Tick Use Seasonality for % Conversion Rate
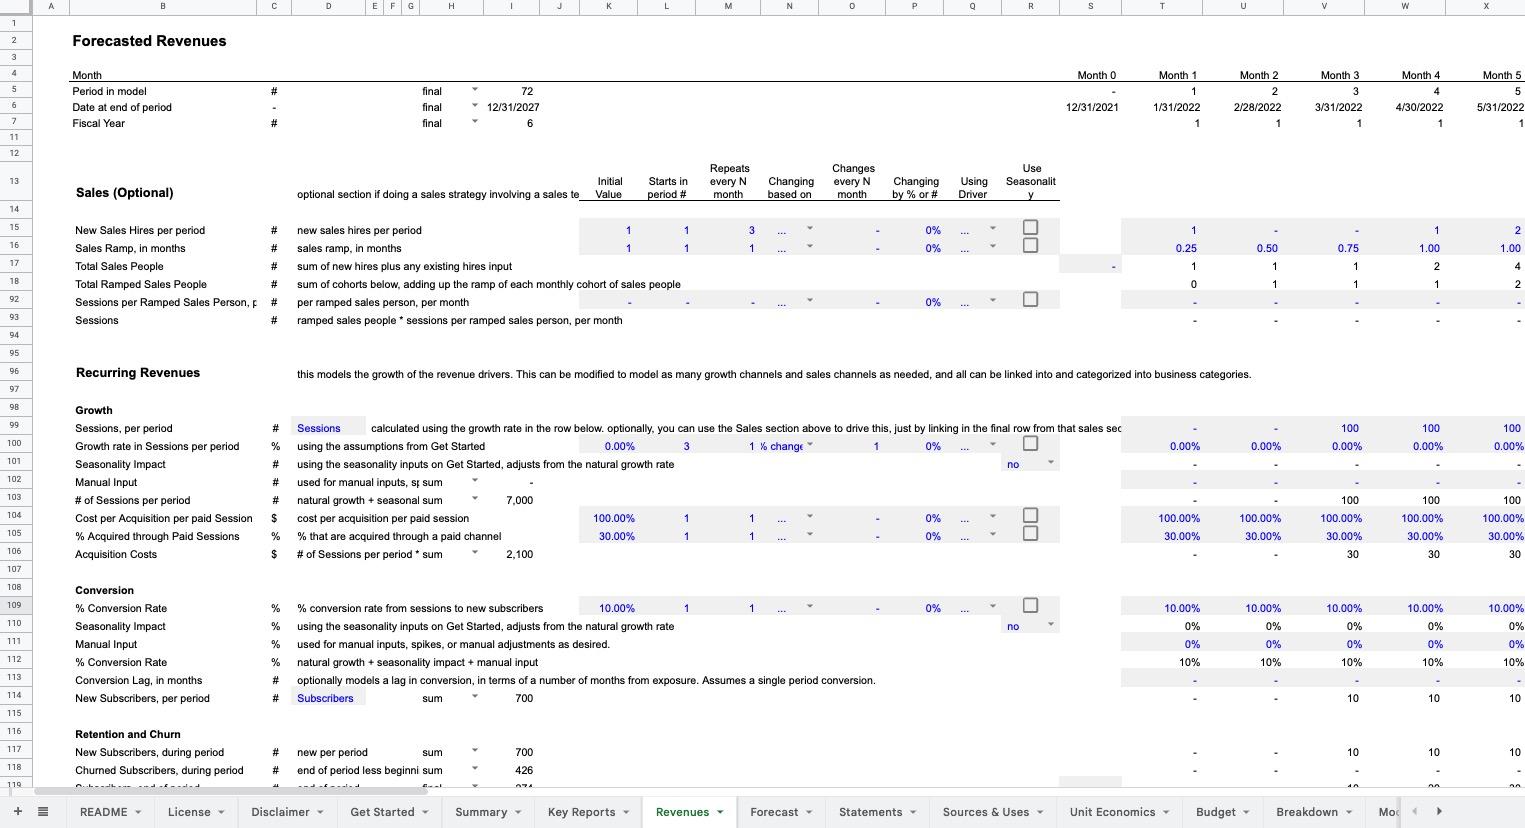The image size is (1525, 828). [1031, 605]
